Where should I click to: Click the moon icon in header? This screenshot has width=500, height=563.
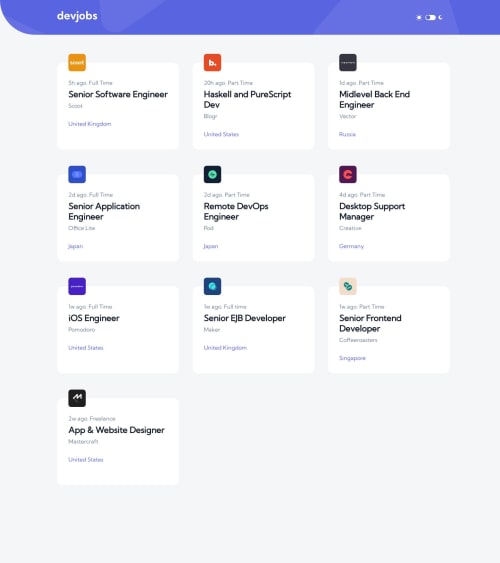tap(441, 17)
